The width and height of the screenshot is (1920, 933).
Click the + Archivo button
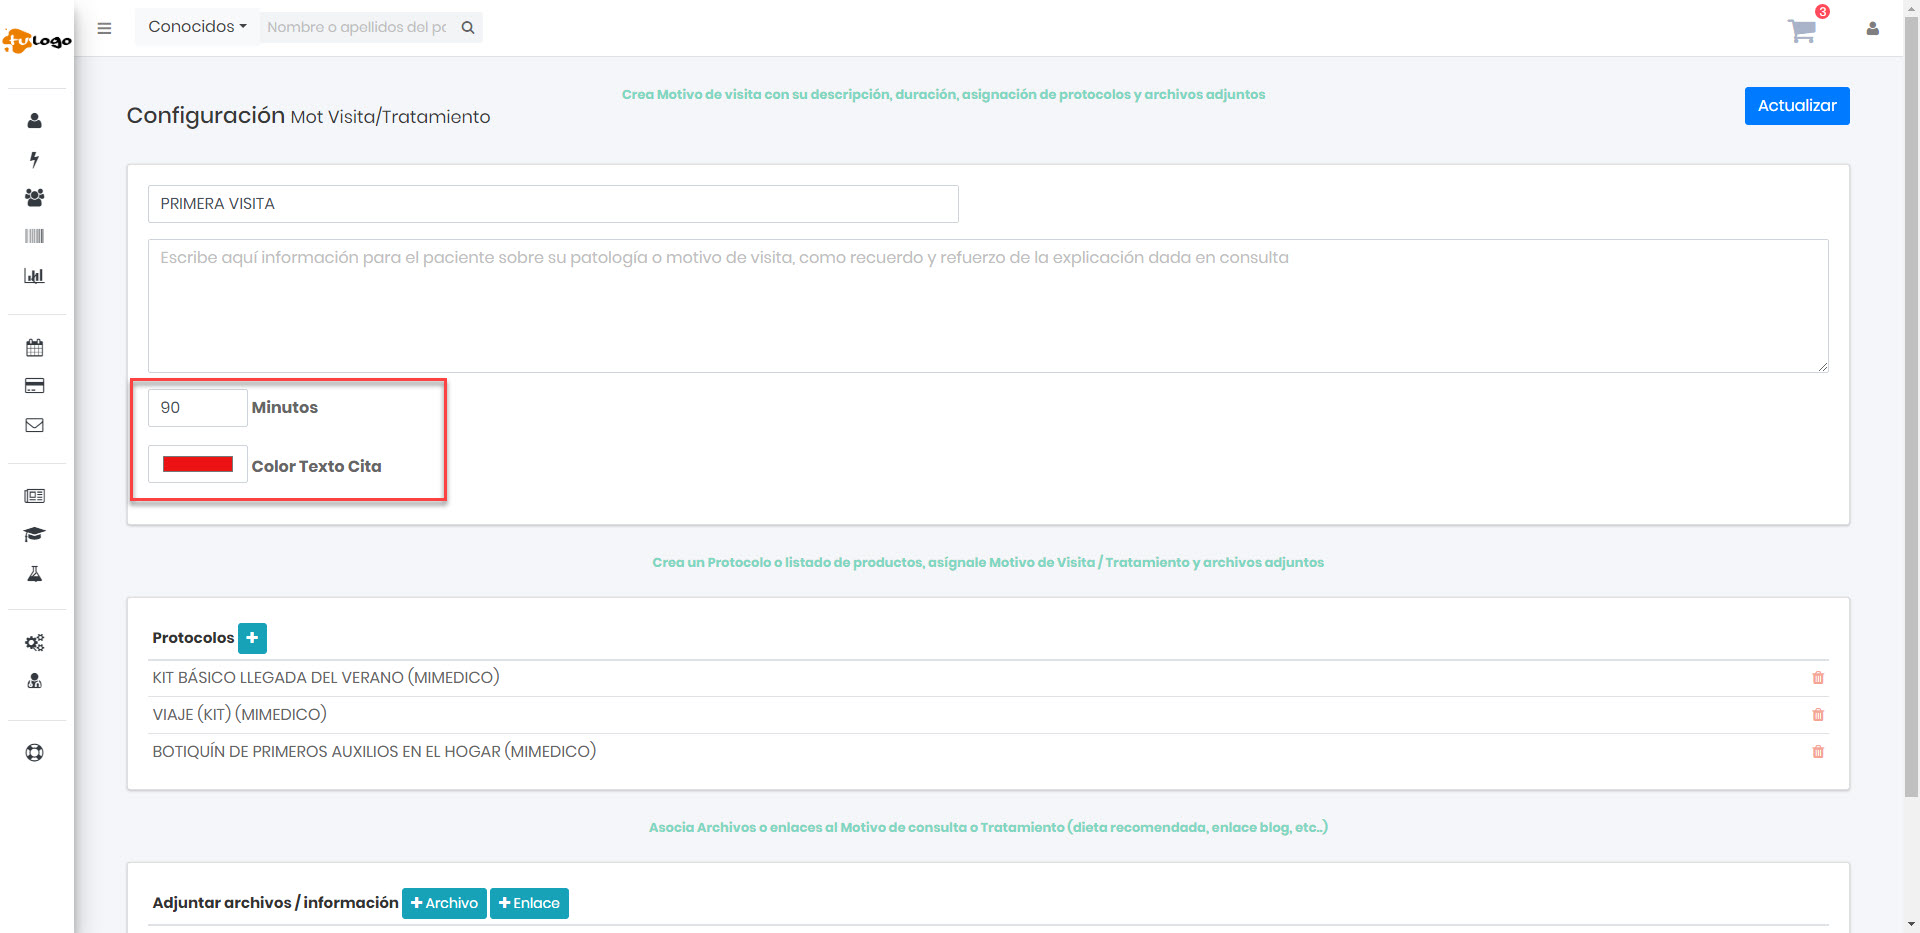444,903
